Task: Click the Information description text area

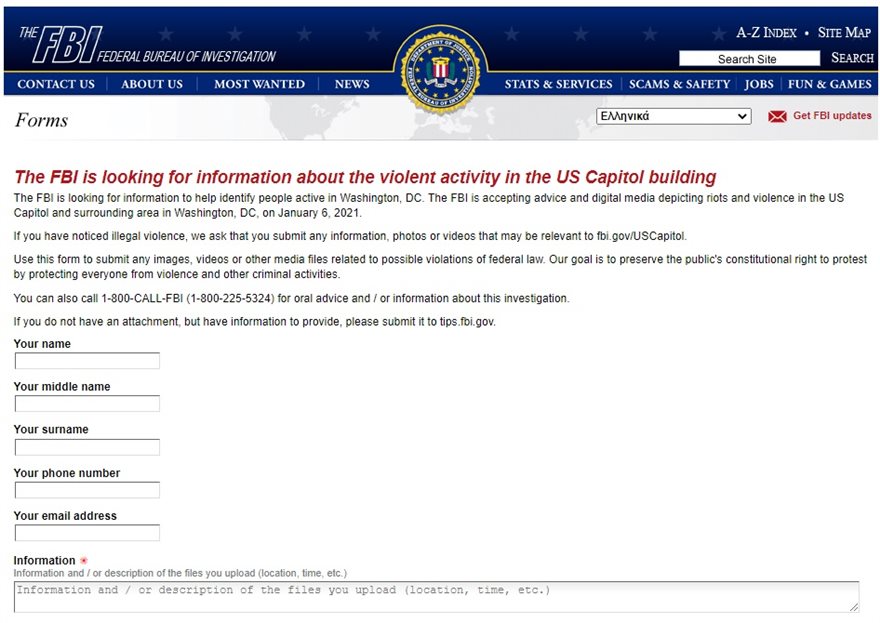Action: [x=436, y=596]
